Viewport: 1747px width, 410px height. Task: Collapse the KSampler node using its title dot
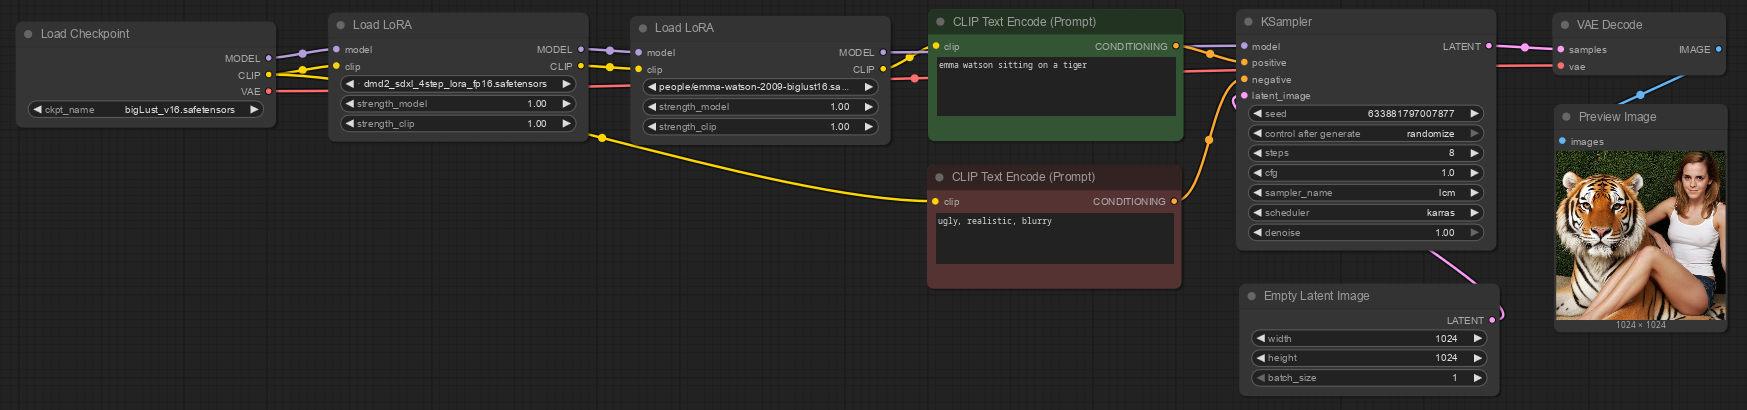click(1248, 22)
